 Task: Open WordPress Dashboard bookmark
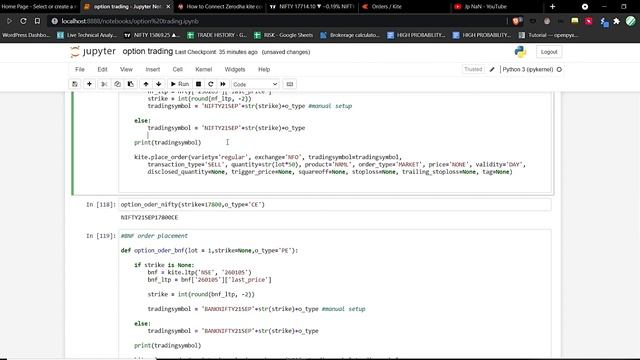pos(26,35)
